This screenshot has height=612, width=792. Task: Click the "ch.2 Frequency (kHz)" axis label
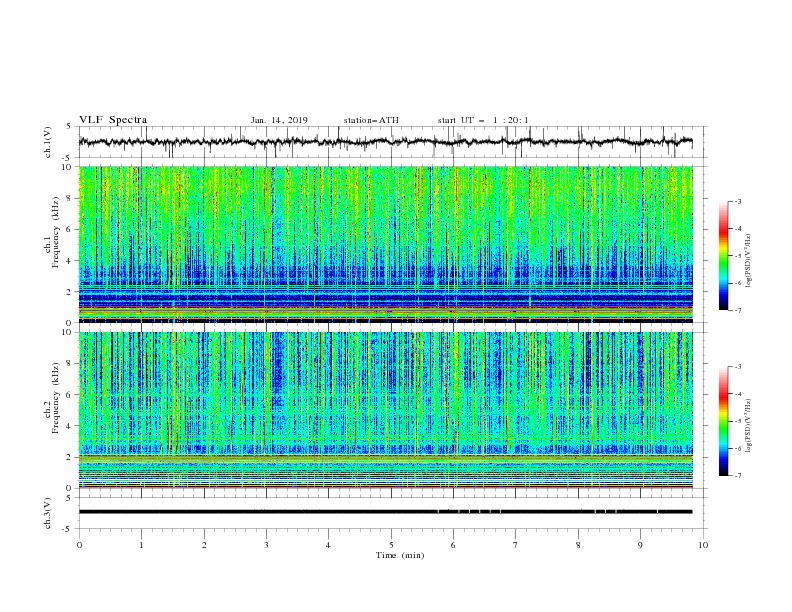[52, 397]
